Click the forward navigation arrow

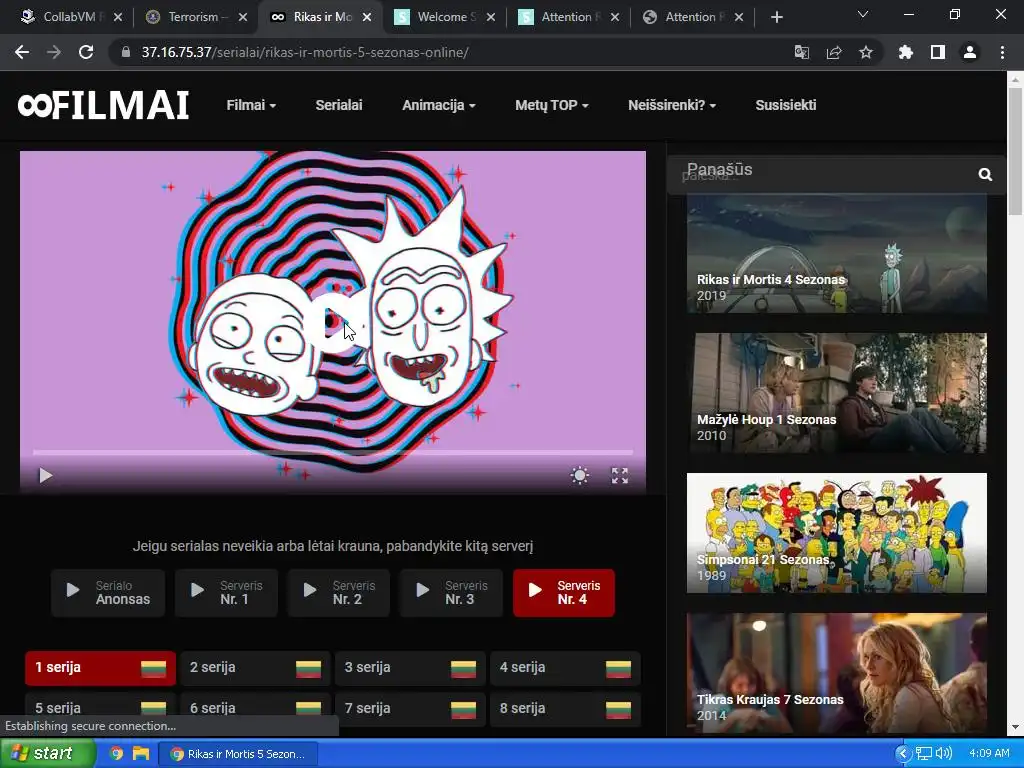[54, 52]
